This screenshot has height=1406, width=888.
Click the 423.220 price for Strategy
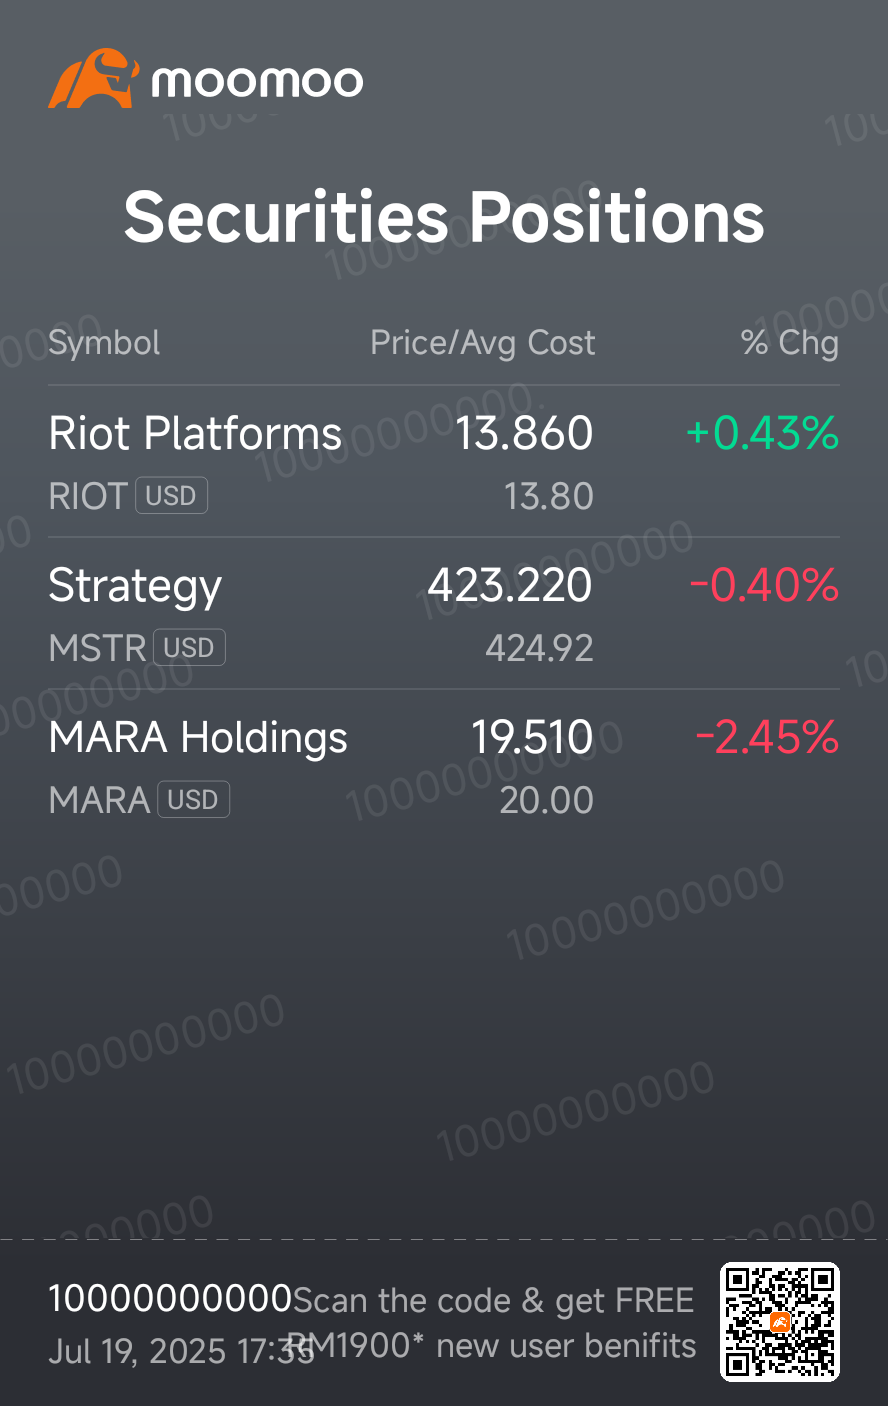(x=510, y=585)
